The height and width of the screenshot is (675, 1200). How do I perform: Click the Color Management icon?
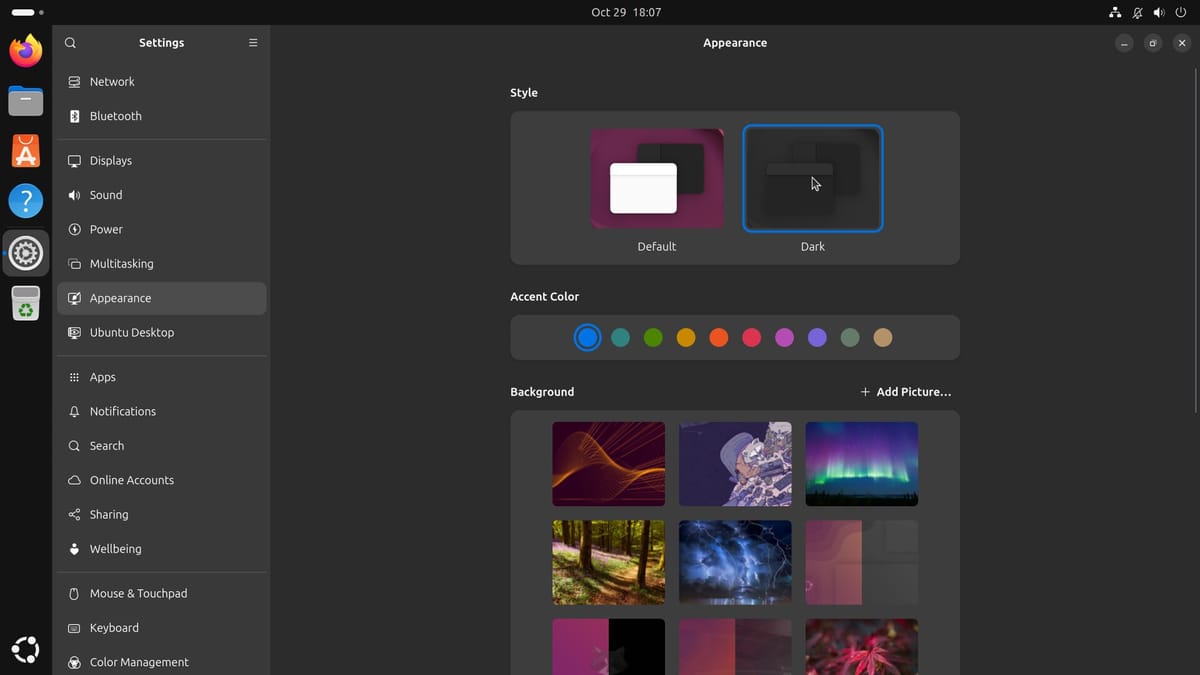[74, 662]
